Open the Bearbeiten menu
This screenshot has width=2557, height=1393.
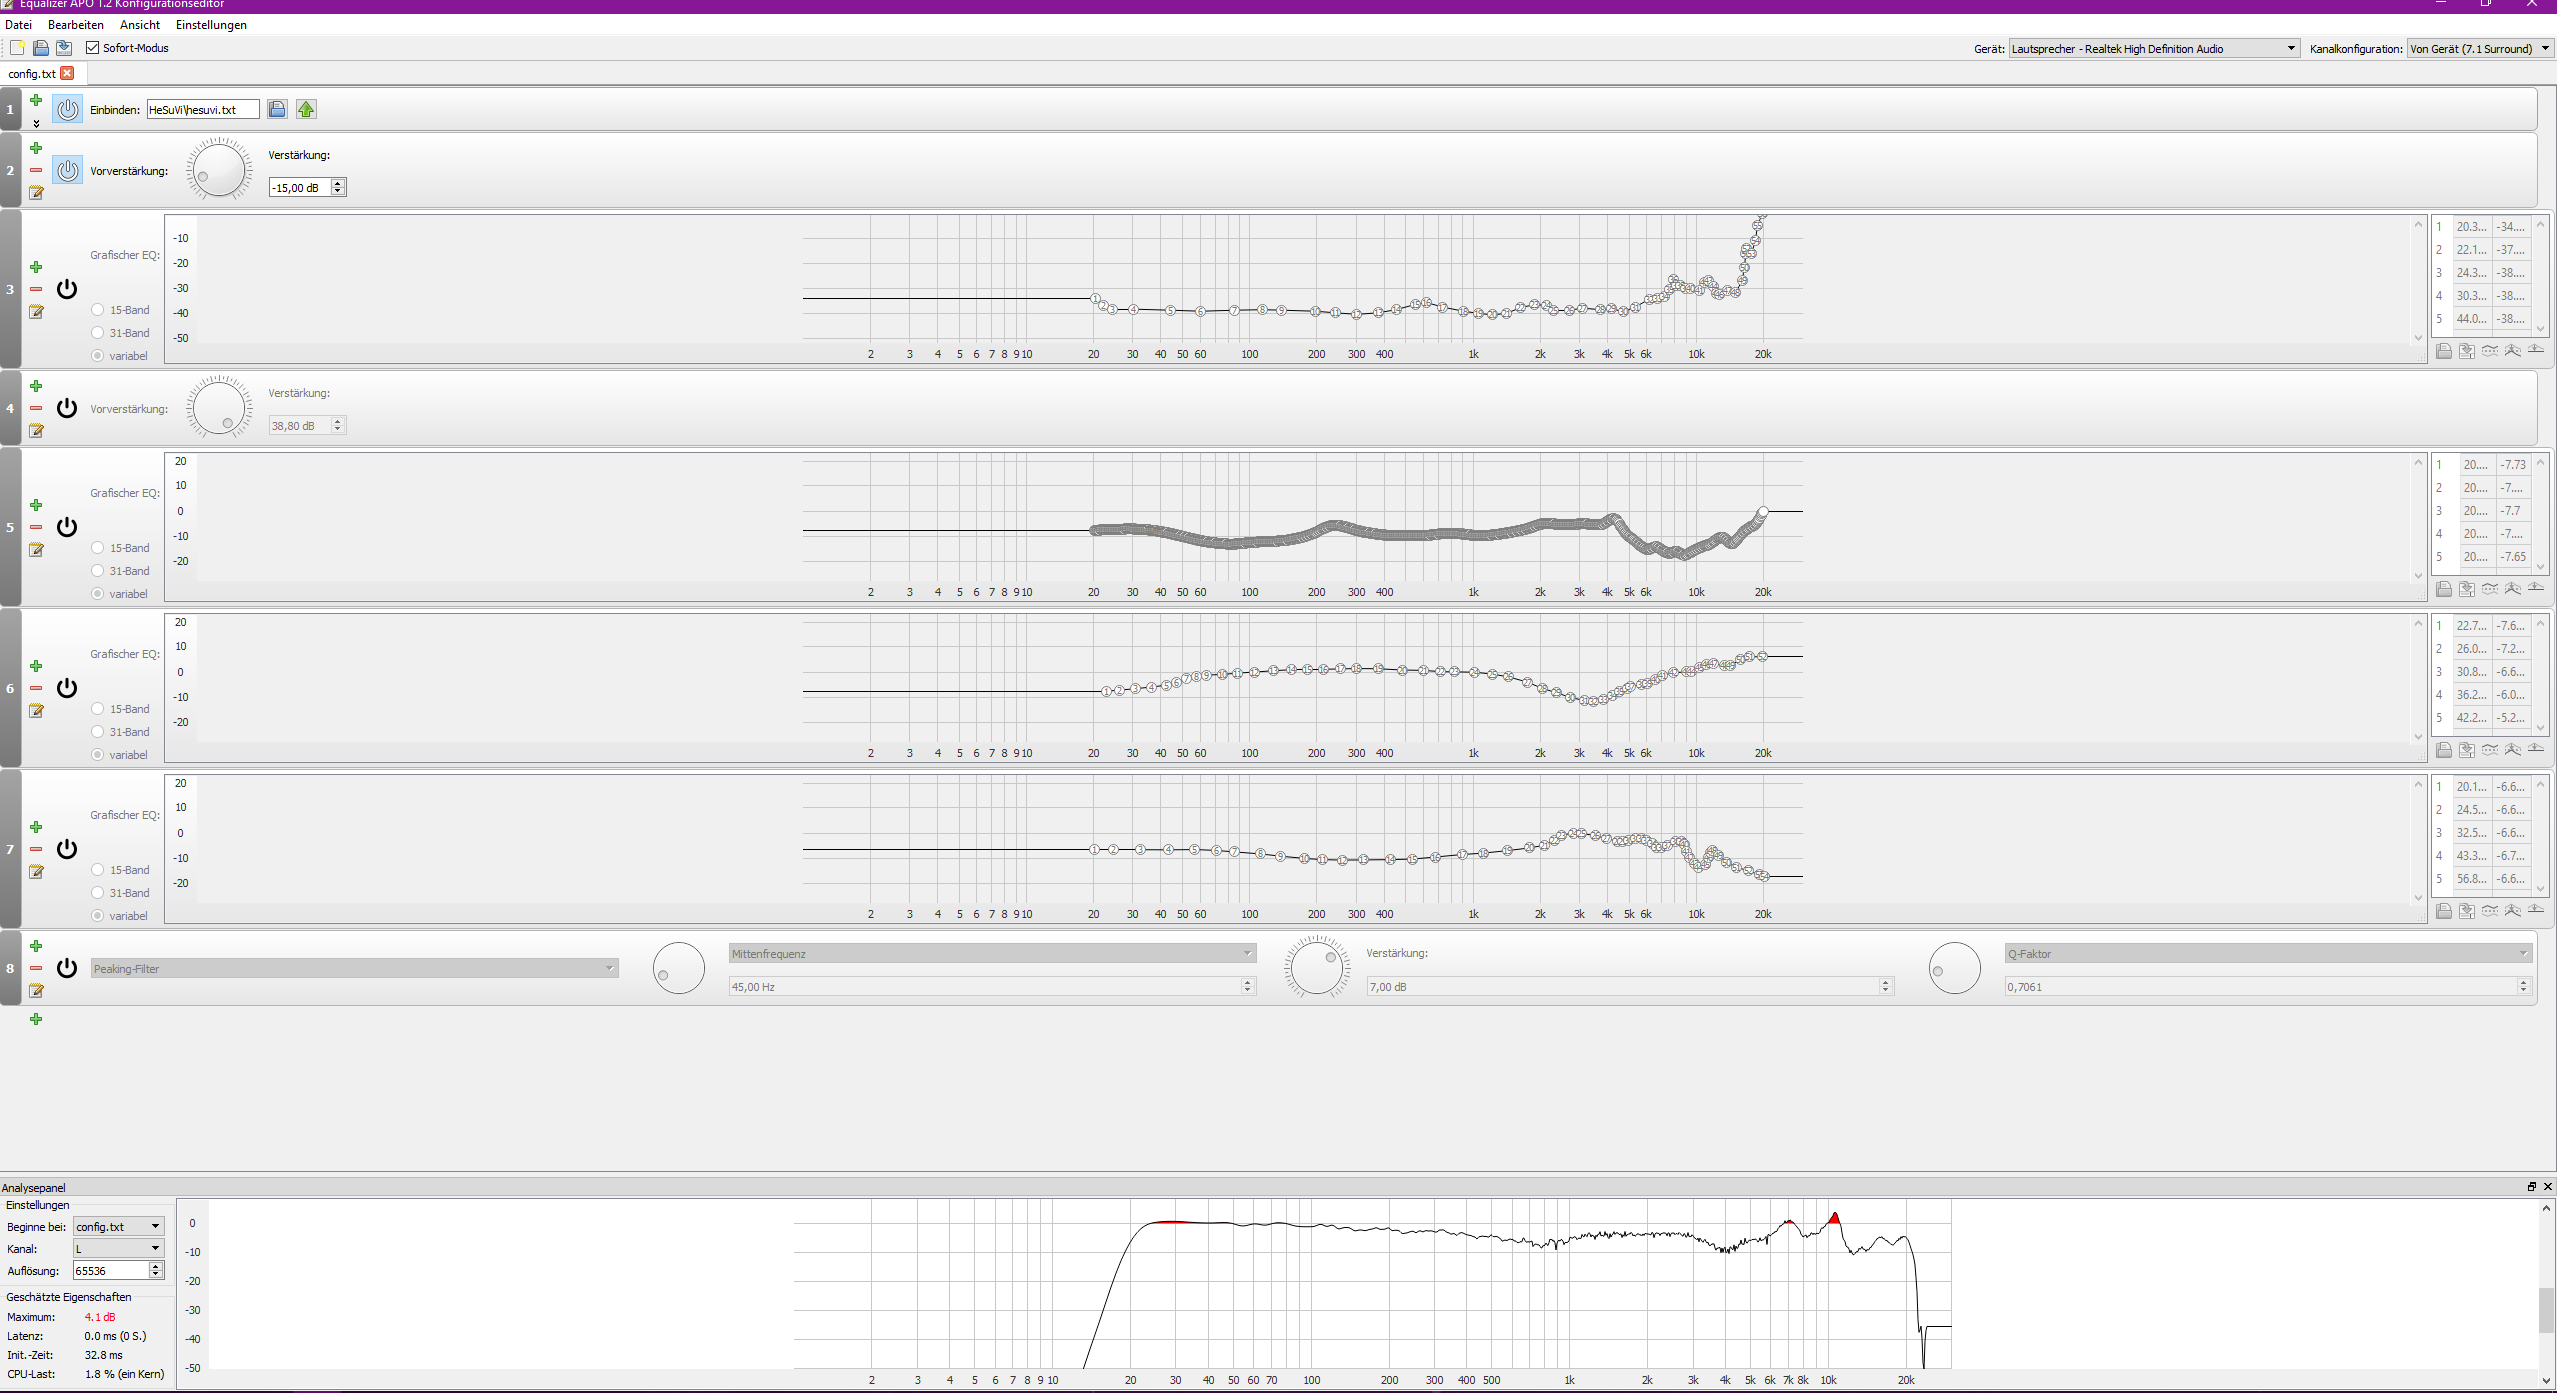pos(75,25)
